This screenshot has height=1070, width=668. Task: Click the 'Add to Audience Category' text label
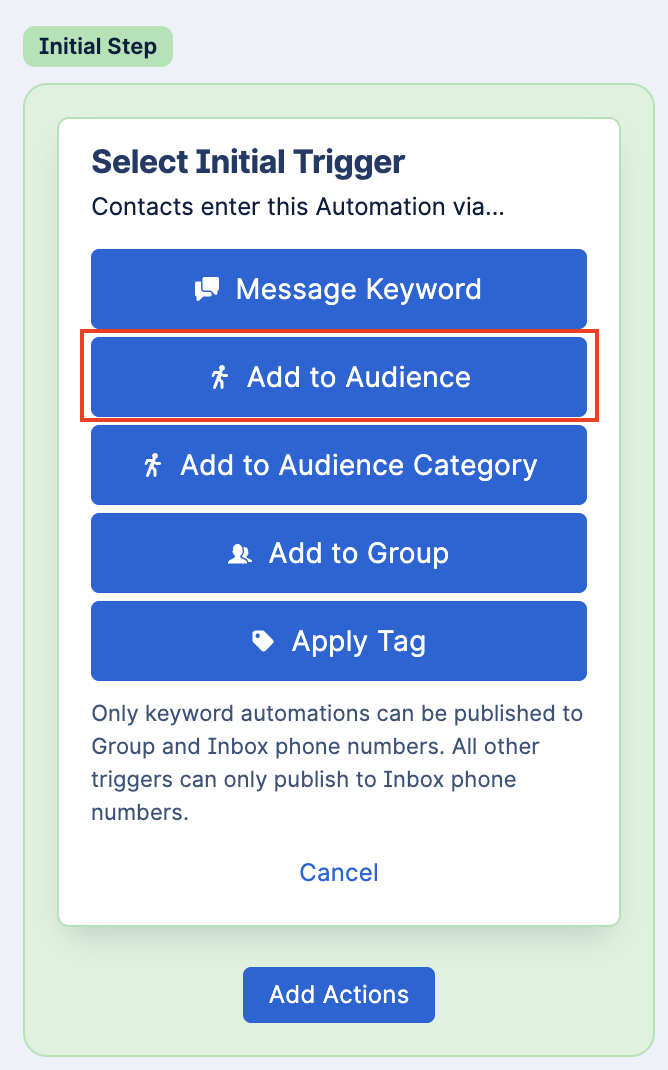pos(359,466)
